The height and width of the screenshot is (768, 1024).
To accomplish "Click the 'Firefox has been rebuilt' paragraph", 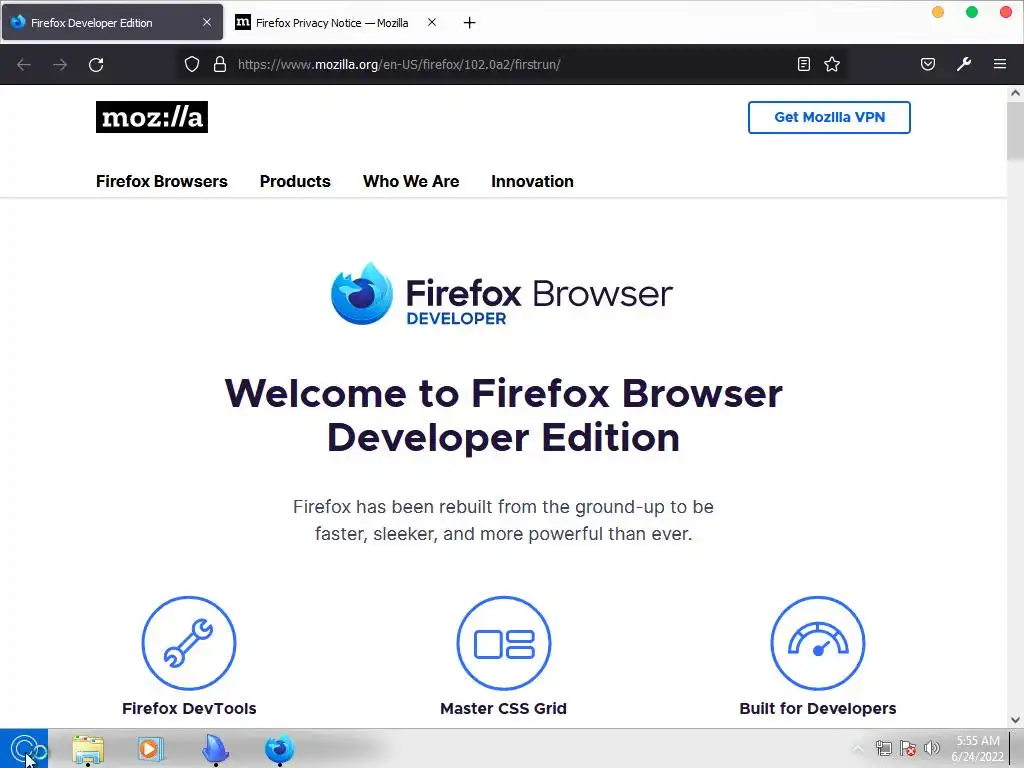I will coord(504,520).
